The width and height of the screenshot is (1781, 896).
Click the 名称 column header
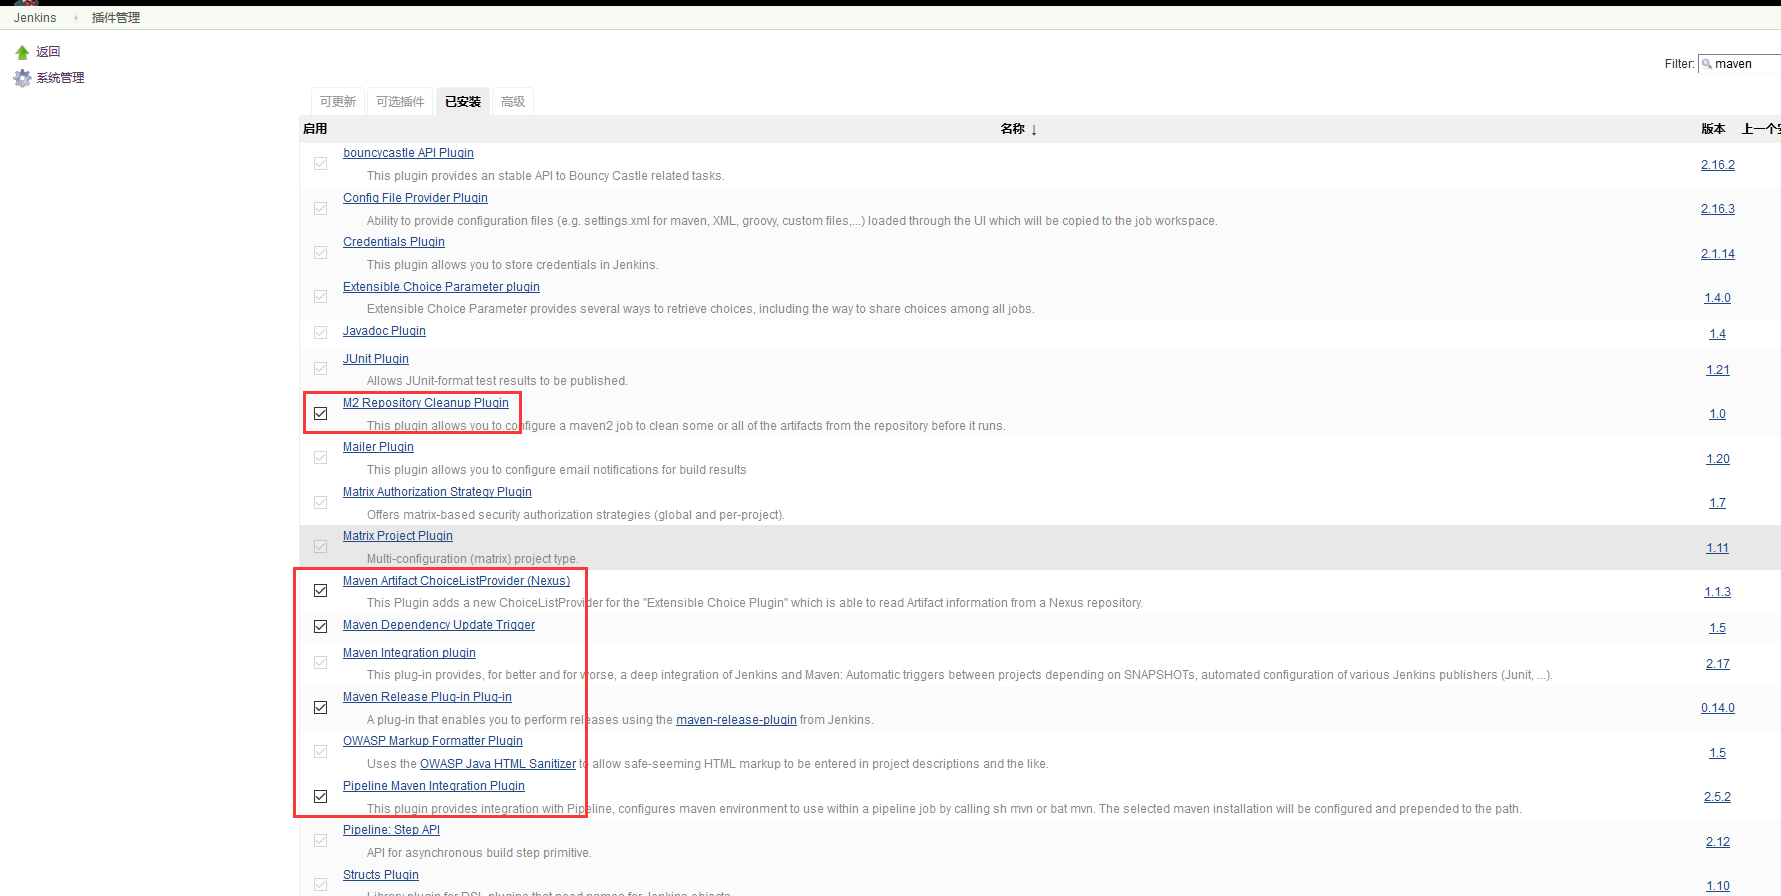pyautogui.click(x=1013, y=129)
